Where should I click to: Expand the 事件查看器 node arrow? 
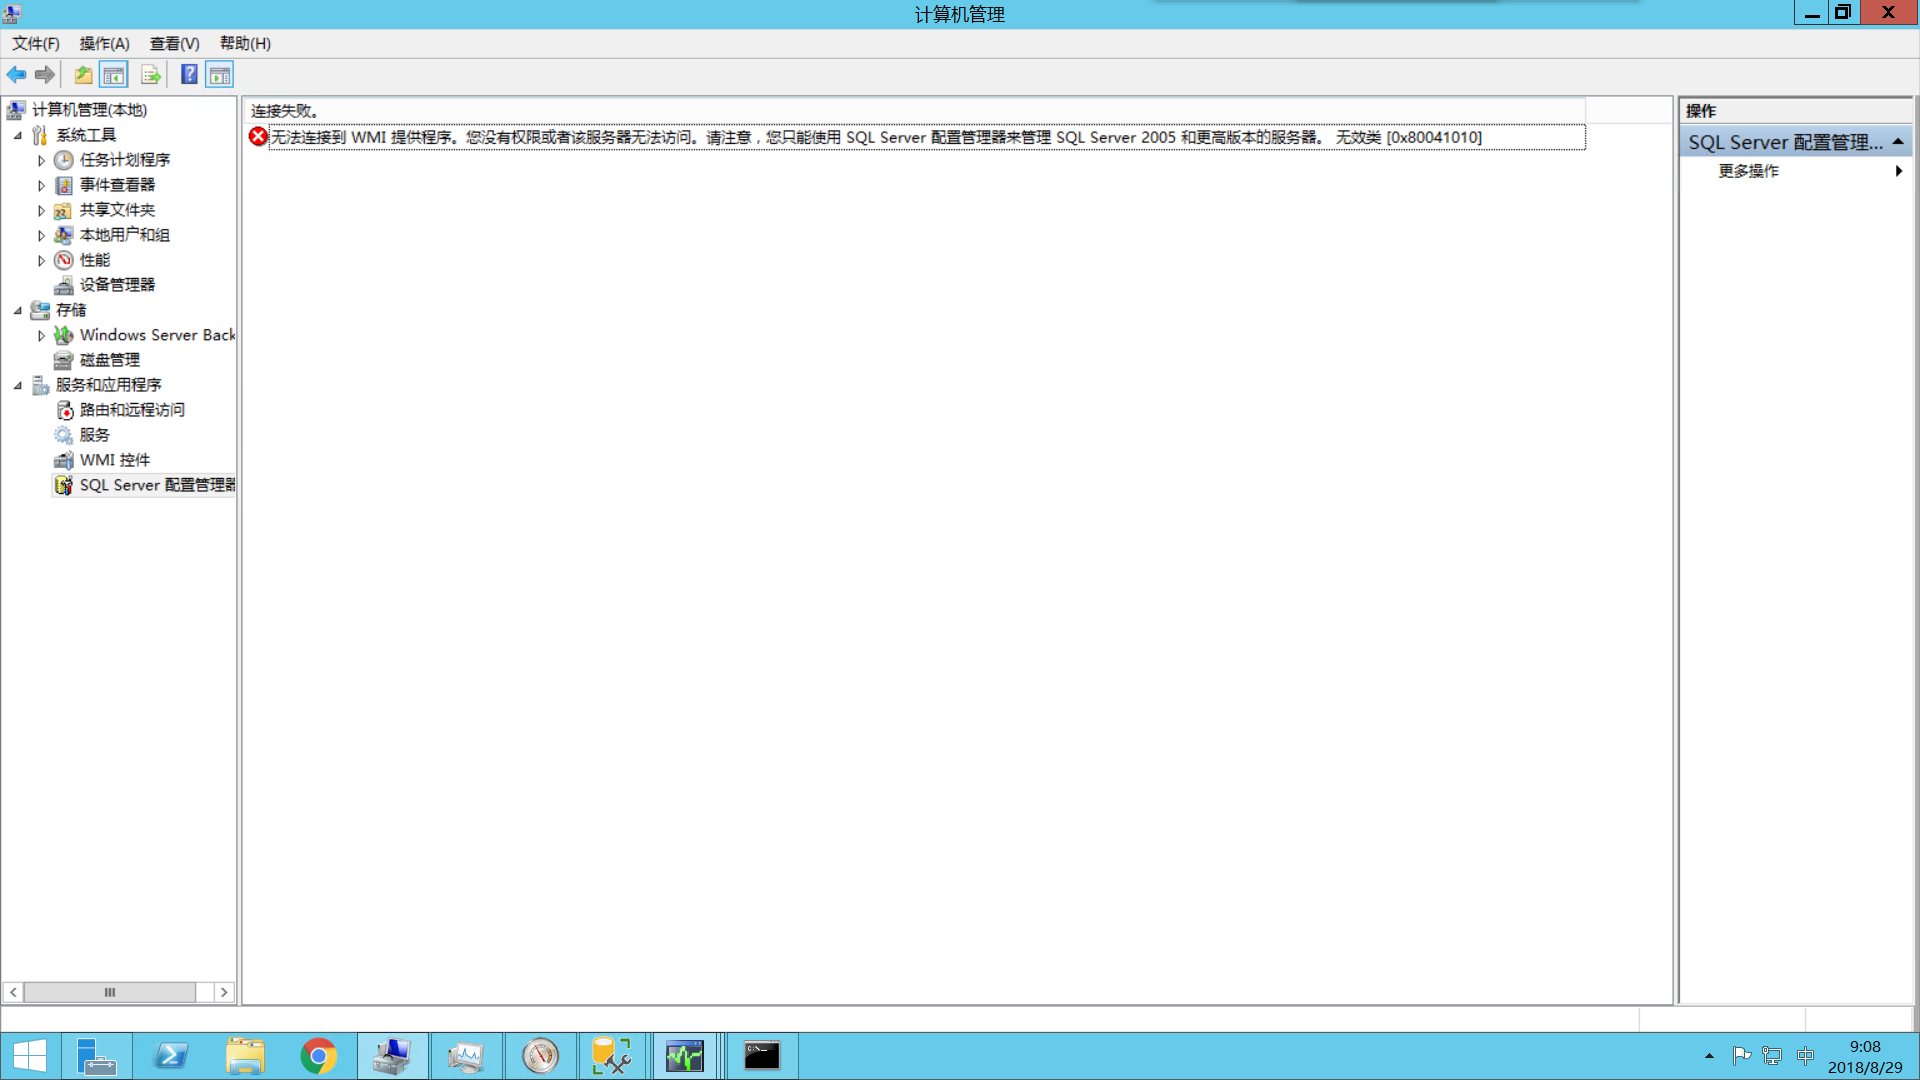pos(41,185)
